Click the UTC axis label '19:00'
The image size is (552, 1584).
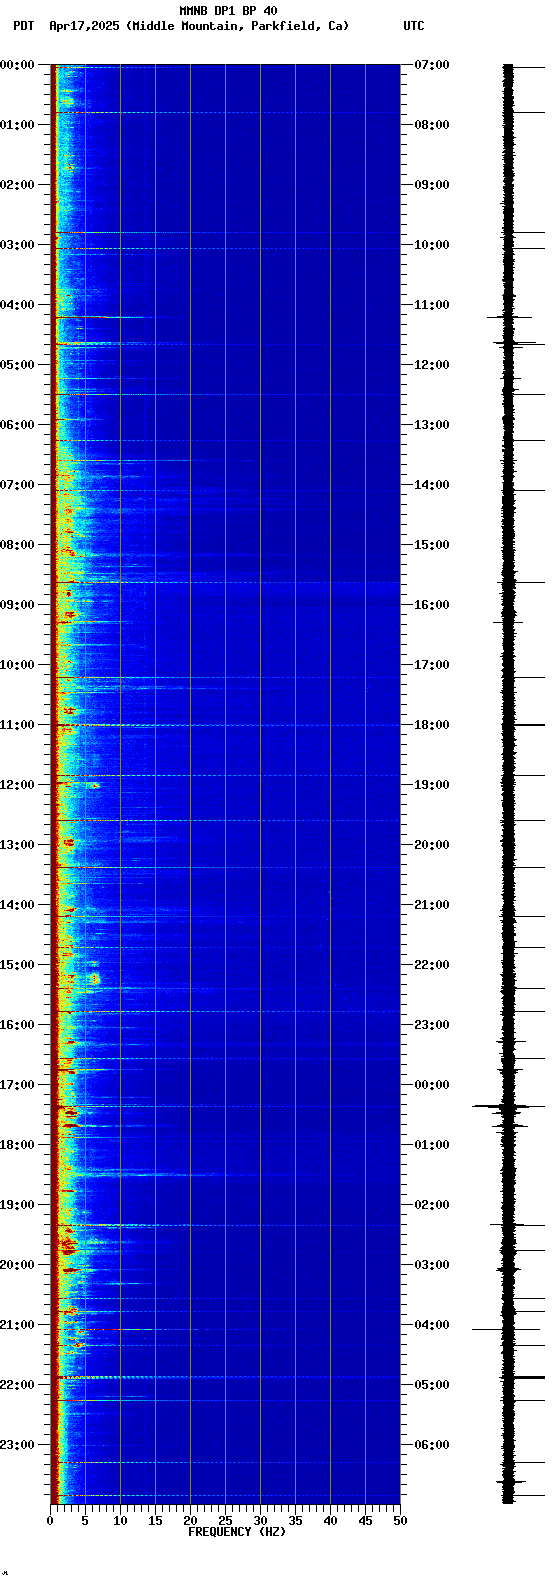pos(431,785)
